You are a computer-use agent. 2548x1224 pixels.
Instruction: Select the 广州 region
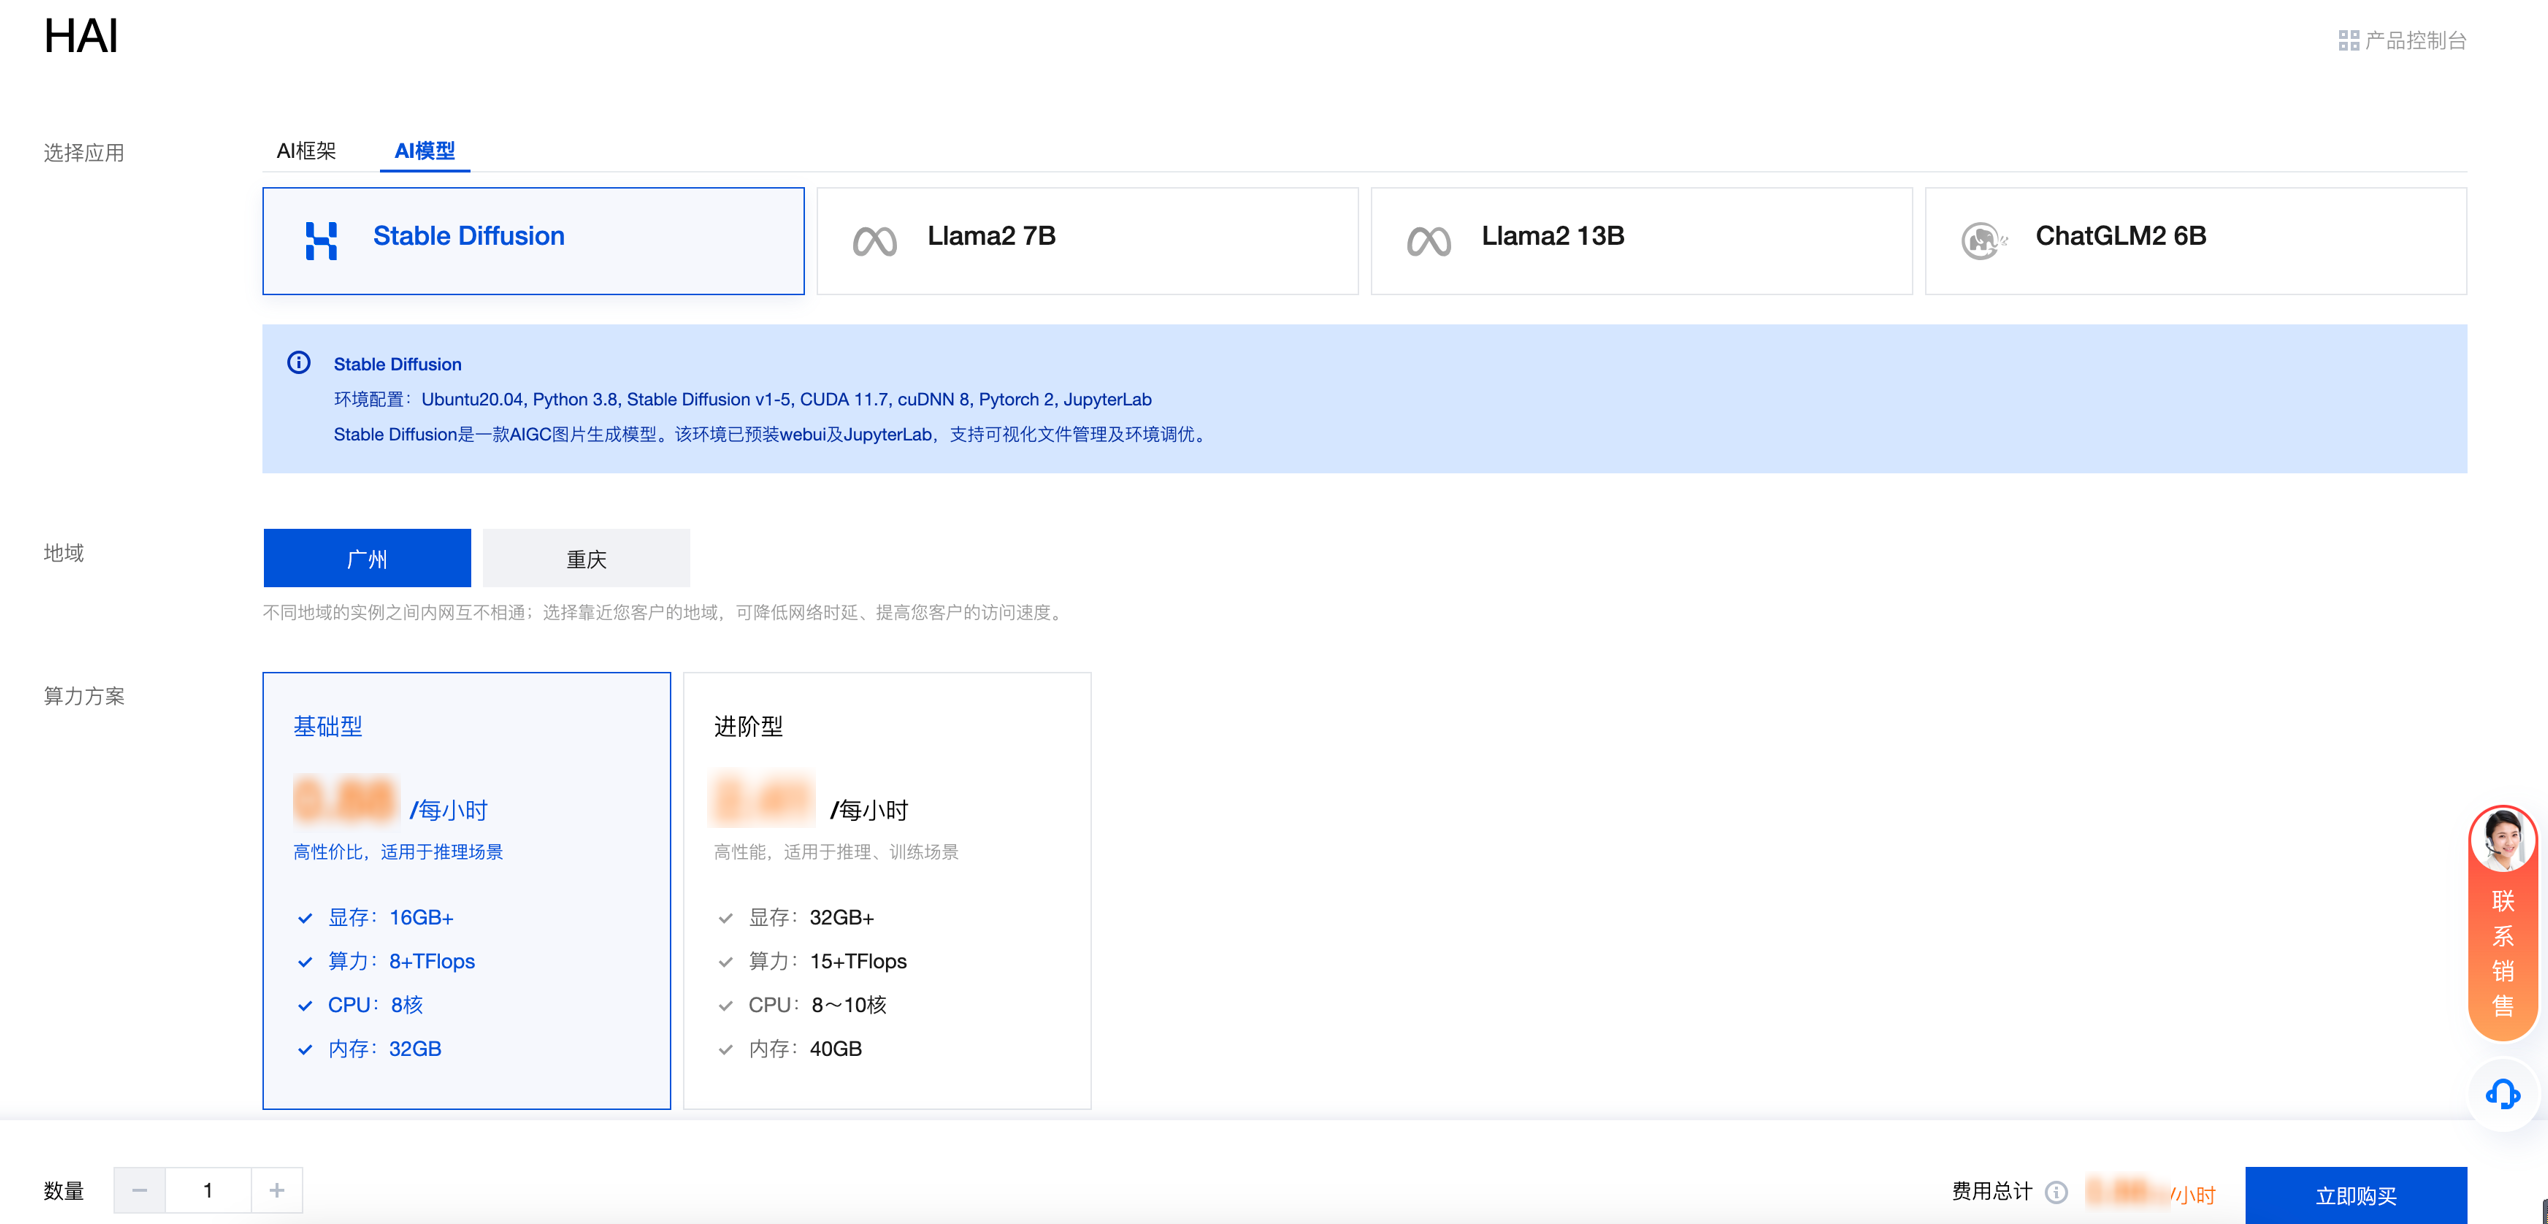367,558
